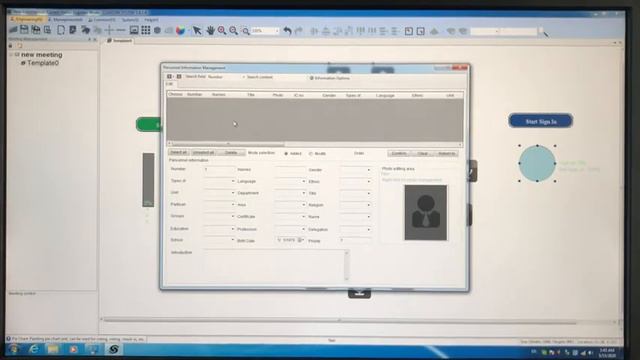Click the Delete button in the dialog
Screen dimensions: 640x360
click(231, 152)
